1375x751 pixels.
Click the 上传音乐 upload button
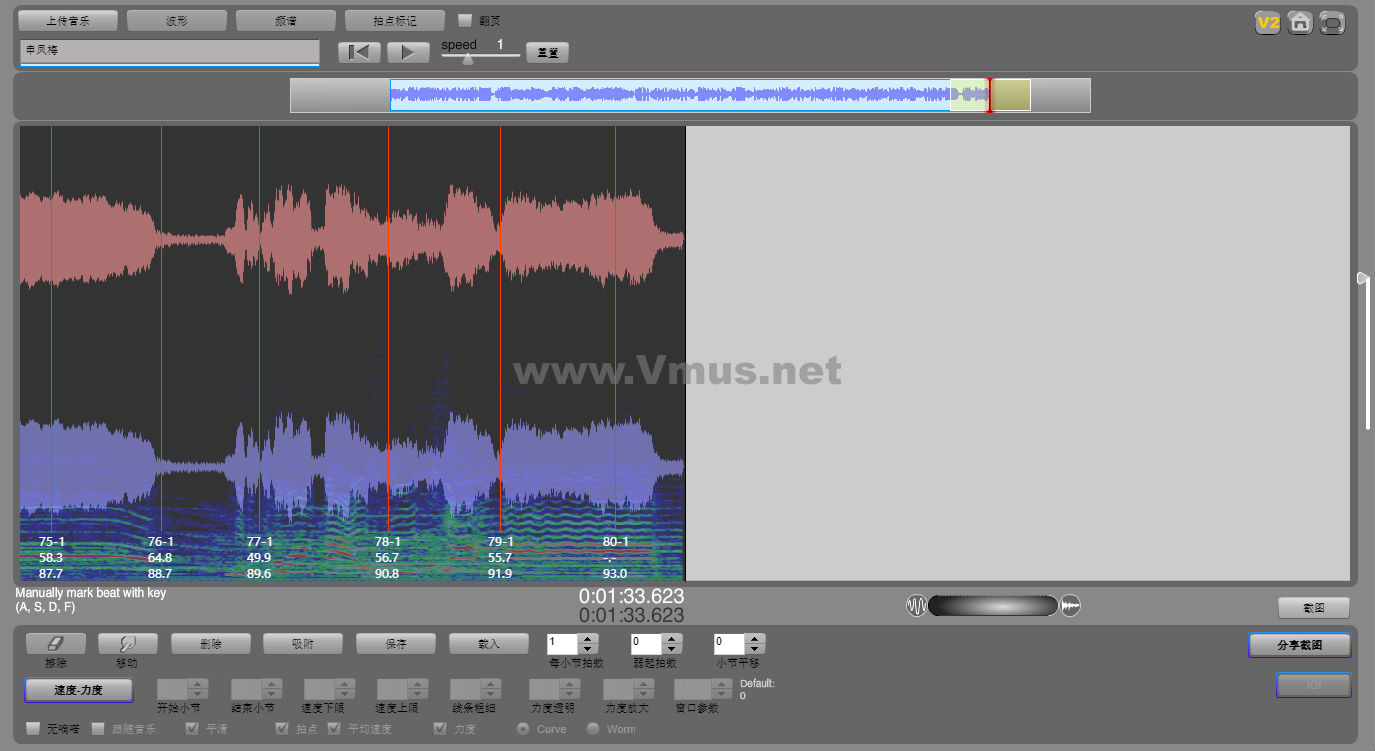pos(68,20)
